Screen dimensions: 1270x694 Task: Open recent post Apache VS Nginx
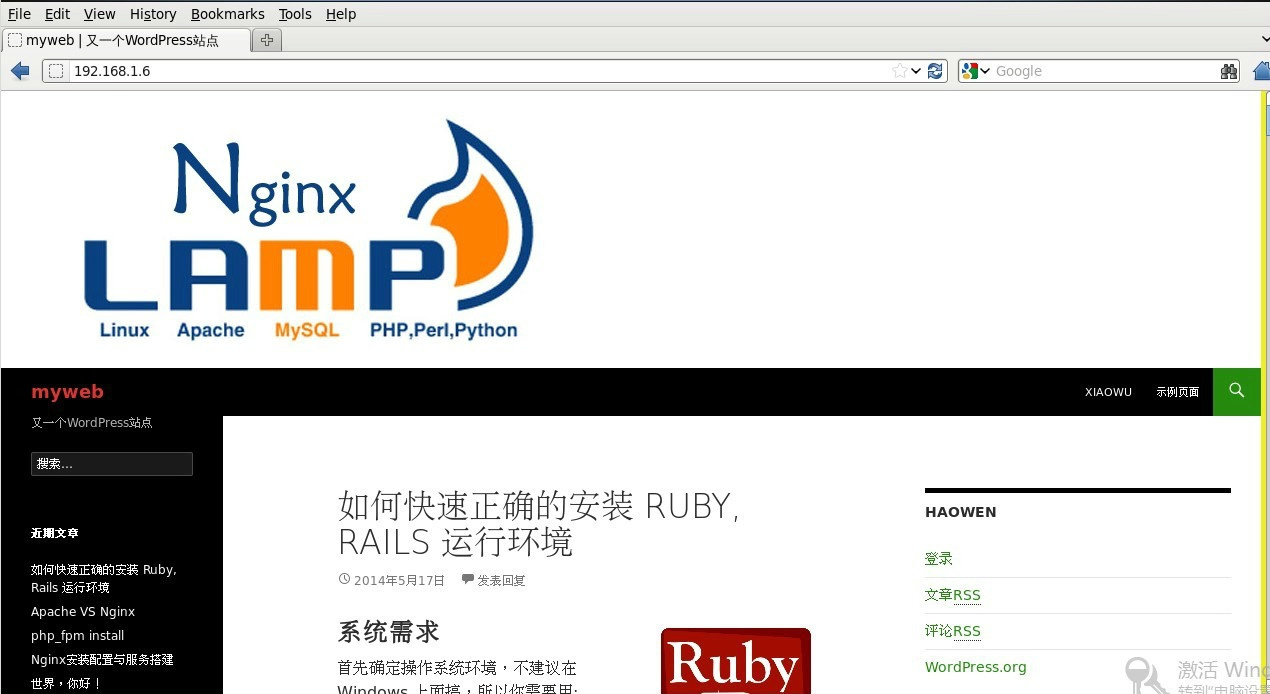point(83,611)
